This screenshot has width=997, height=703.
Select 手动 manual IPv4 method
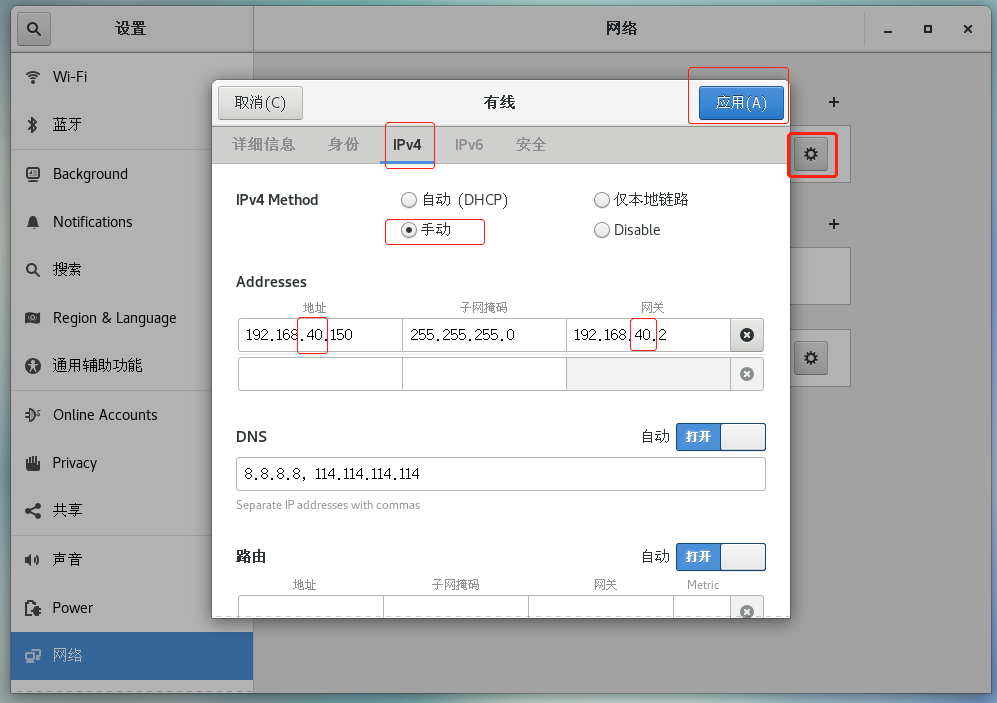pyautogui.click(x=427, y=230)
